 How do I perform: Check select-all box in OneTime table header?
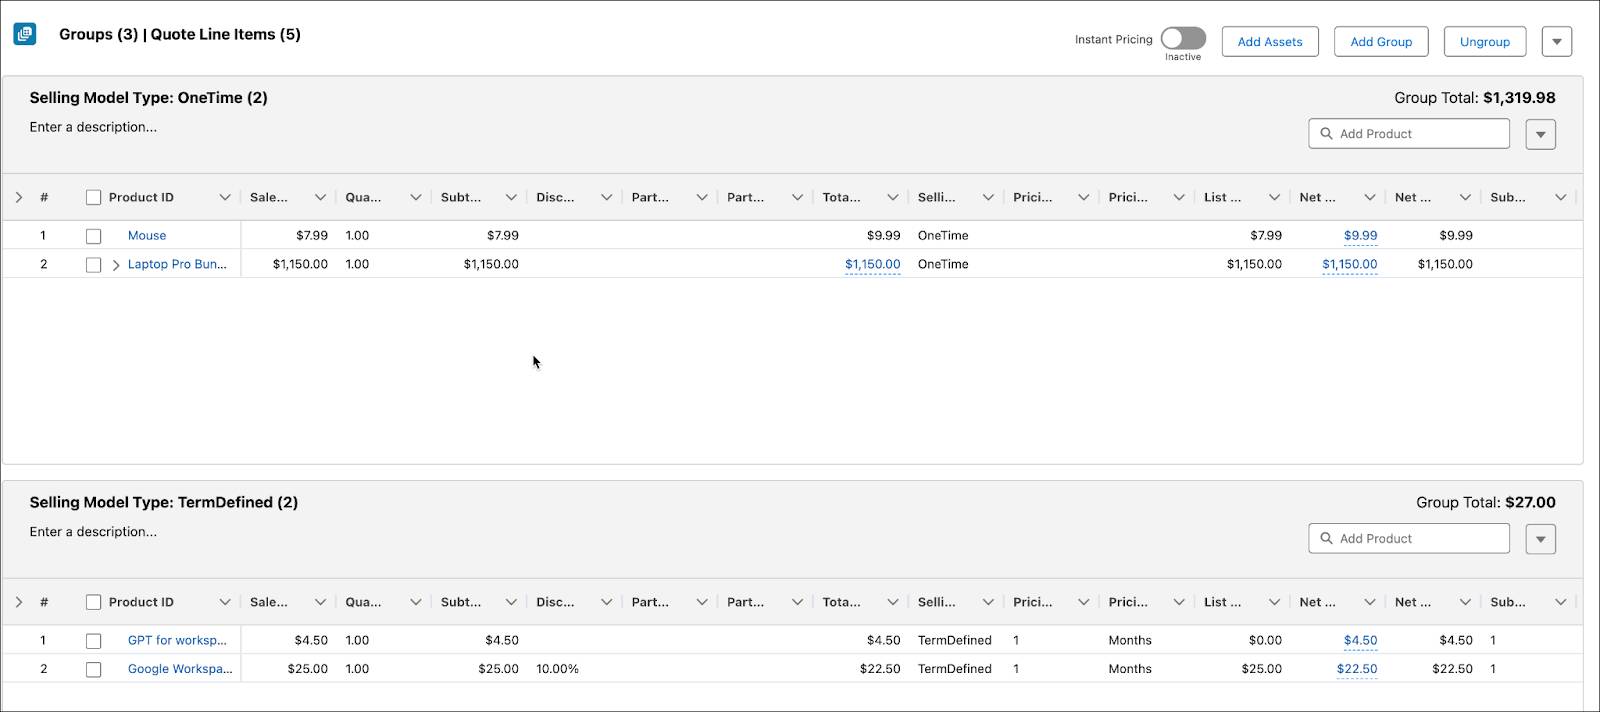coord(93,197)
